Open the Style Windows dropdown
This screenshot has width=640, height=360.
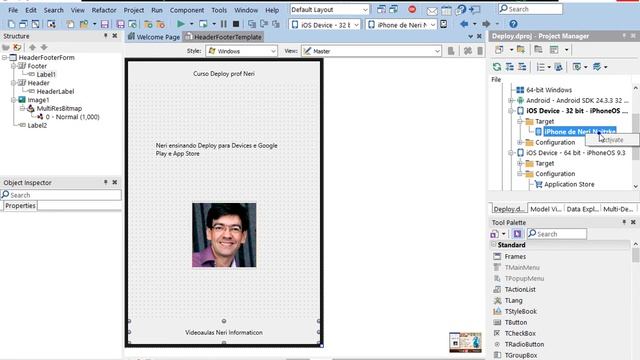tap(273, 51)
